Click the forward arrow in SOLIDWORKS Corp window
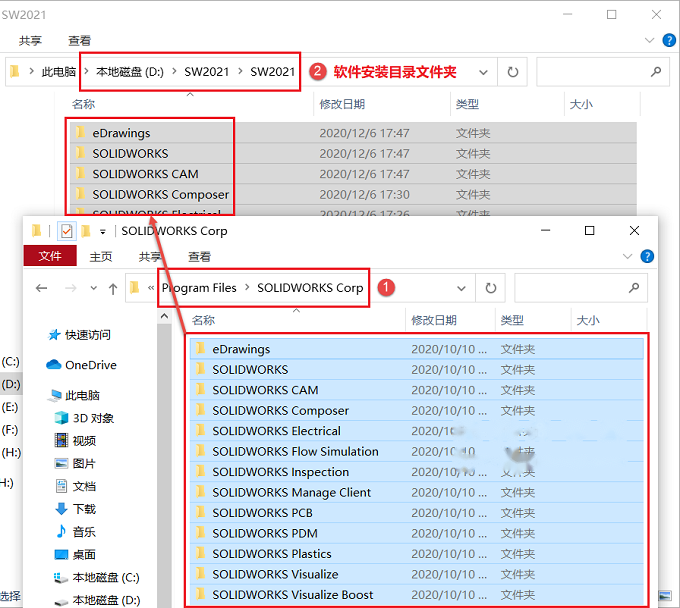The width and height of the screenshot is (680, 608). tap(70, 288)
